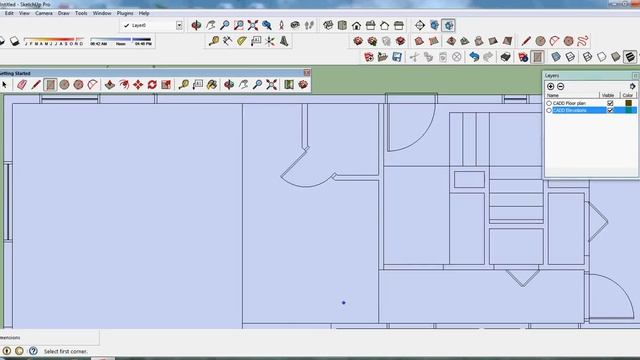Viewport: 640px width, 360px height.
Task: Set CADD Floor plan as active layer
Action: (x=549, y=103)
